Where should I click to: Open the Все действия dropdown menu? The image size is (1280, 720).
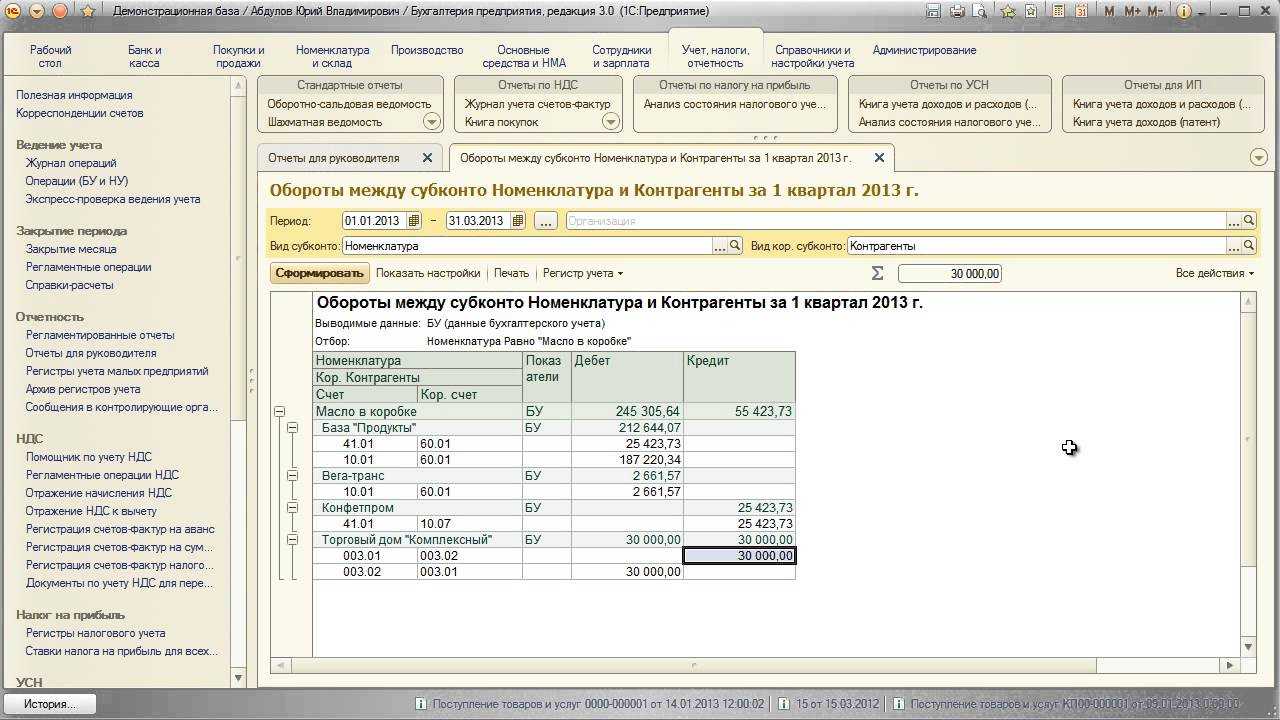click(x=1214, y=273)
